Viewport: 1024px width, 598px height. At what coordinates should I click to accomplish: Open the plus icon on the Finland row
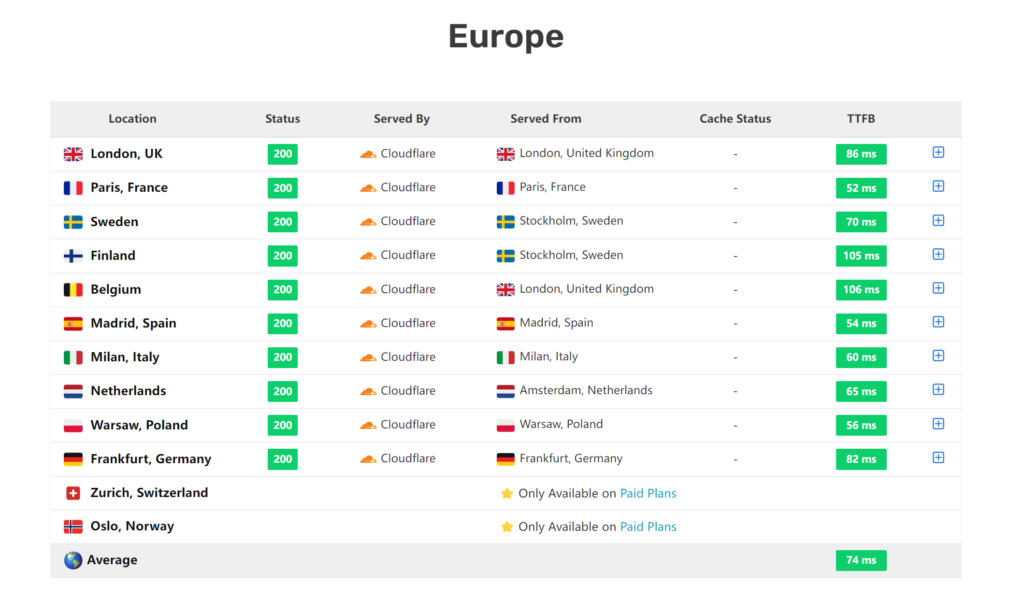click(938, 255)
